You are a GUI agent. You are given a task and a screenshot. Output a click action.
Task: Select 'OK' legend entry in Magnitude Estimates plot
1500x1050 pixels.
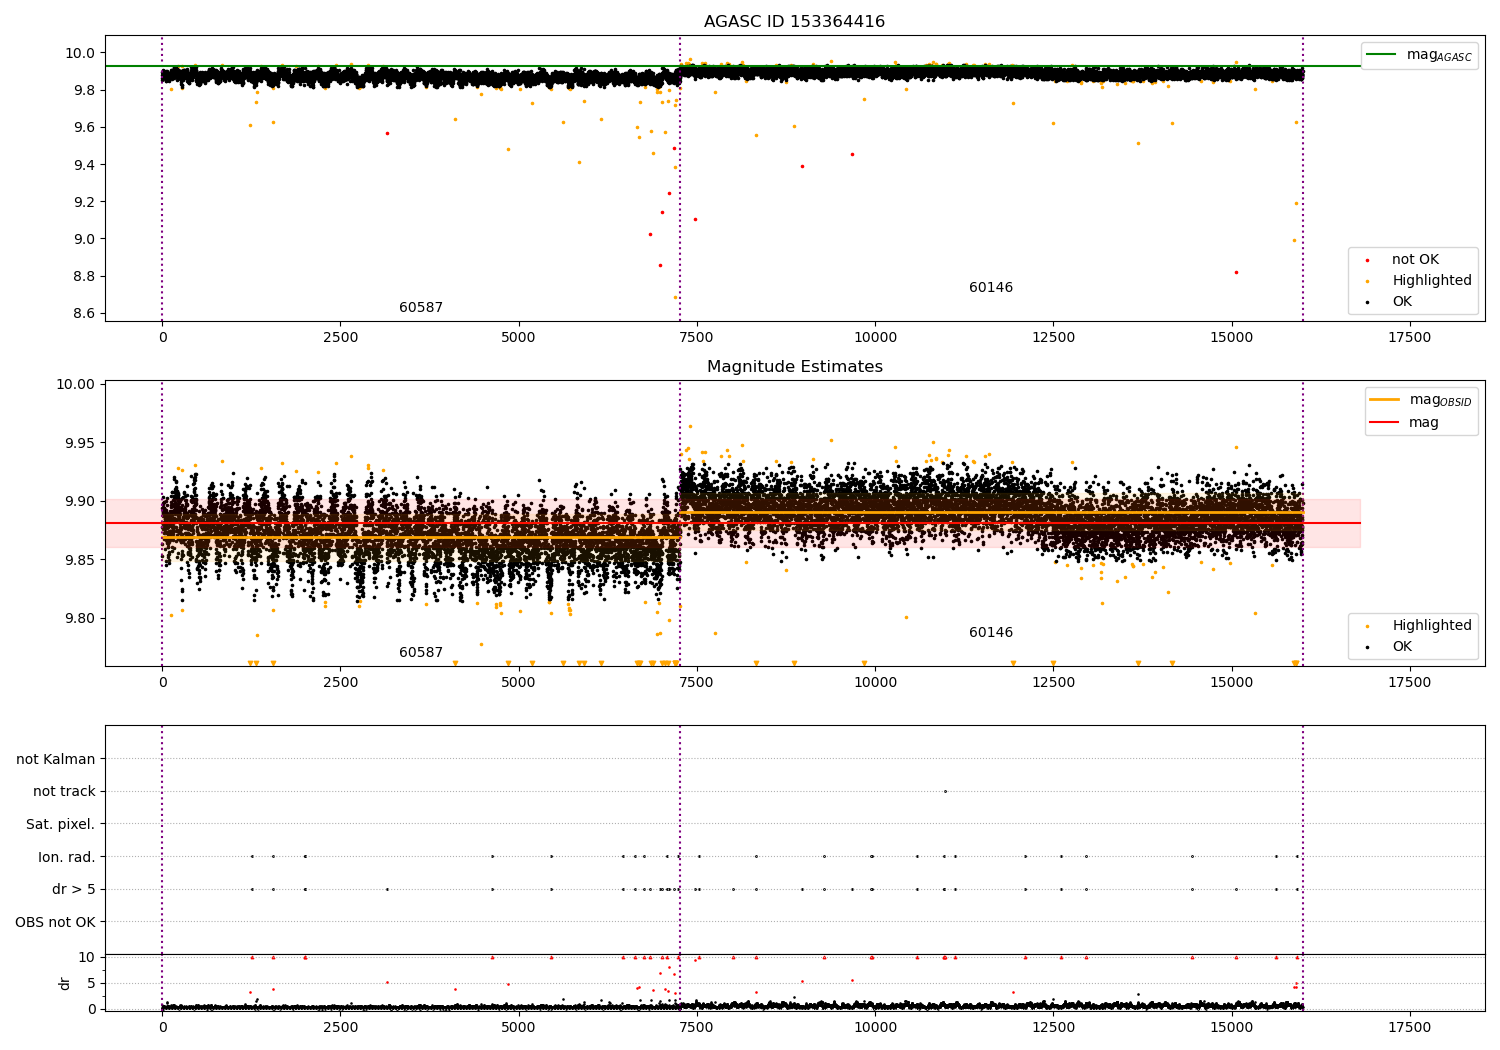click(x=1402, y=647)
